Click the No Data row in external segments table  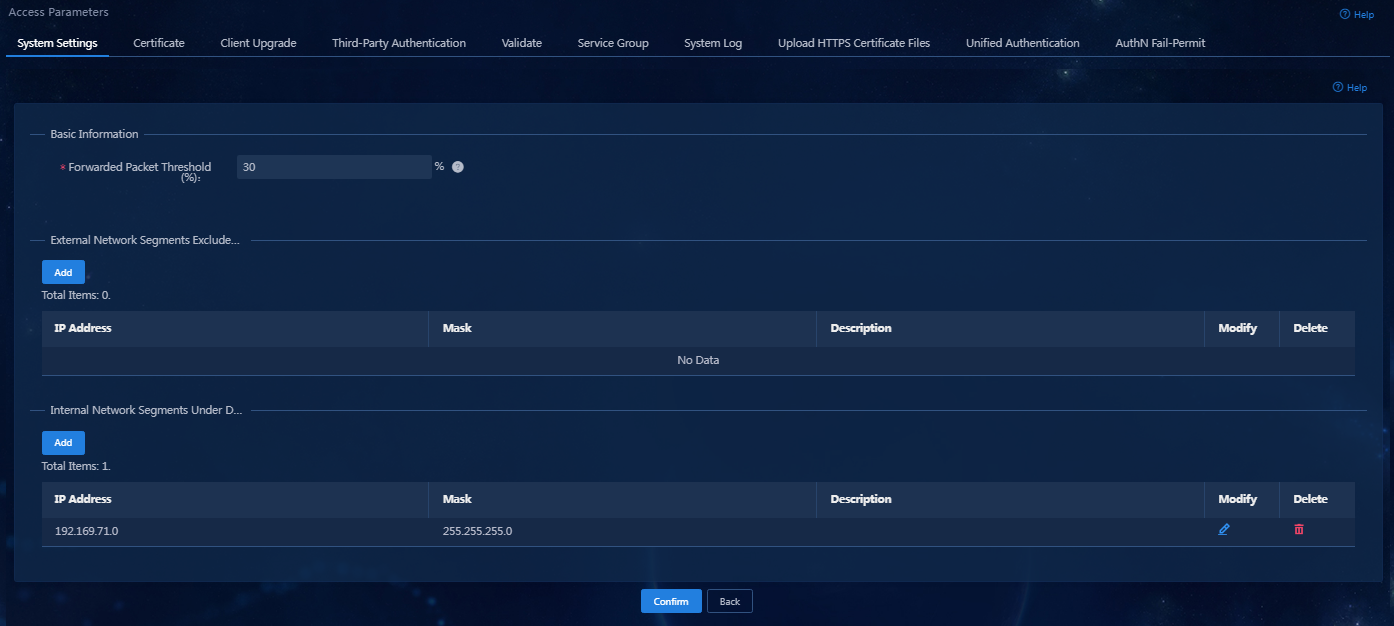(698, 360)
